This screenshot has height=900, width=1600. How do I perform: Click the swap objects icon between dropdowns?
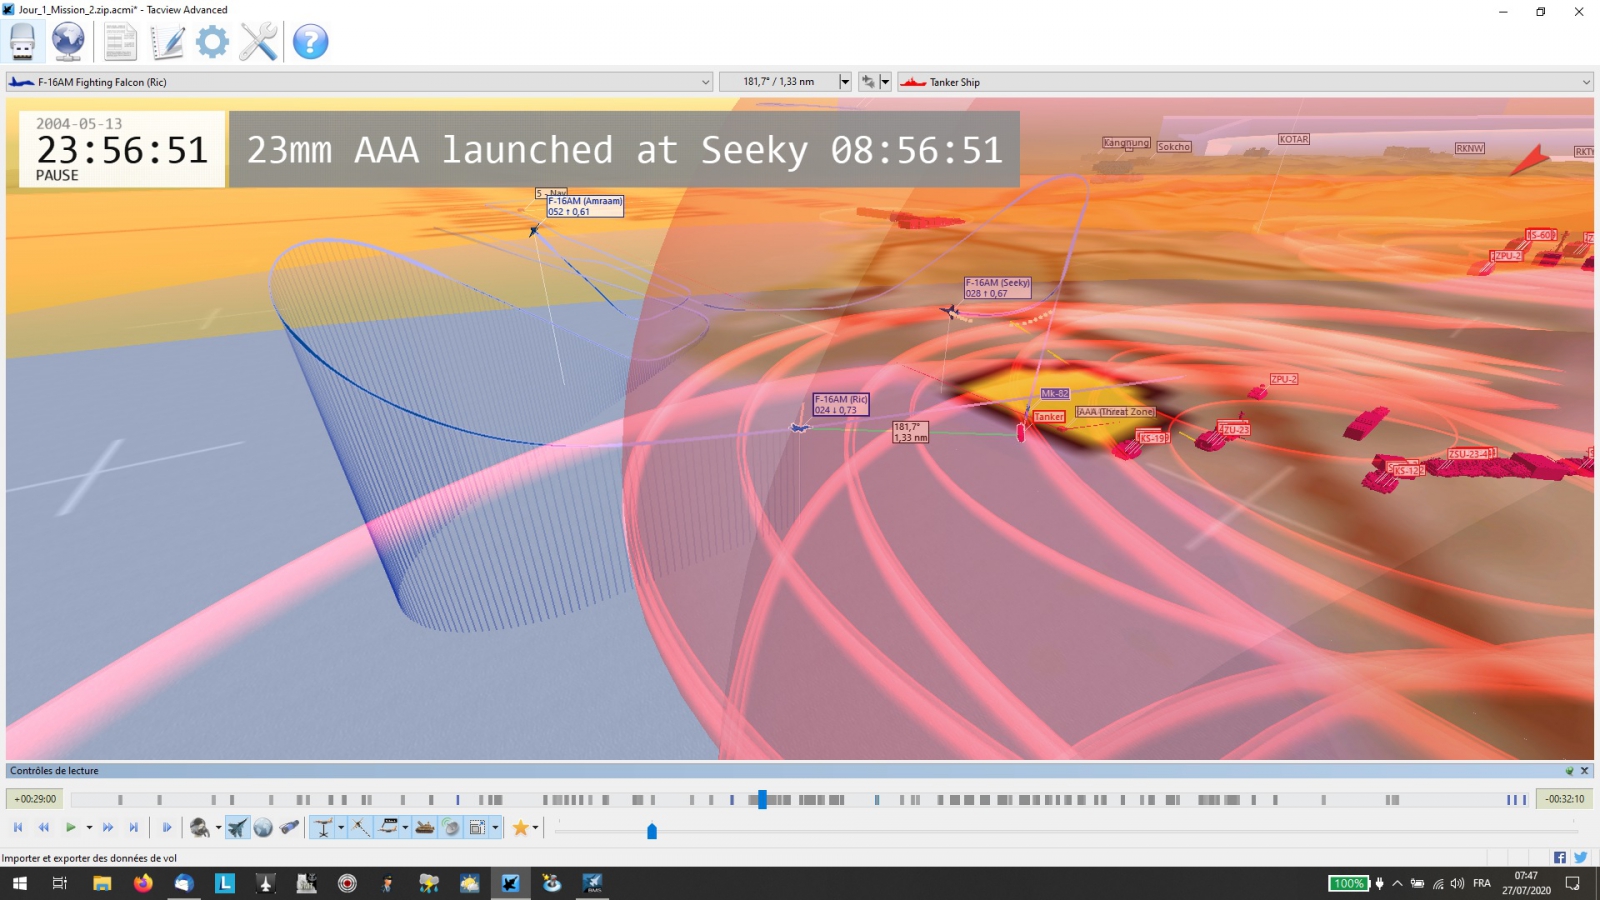coord(867,82)
